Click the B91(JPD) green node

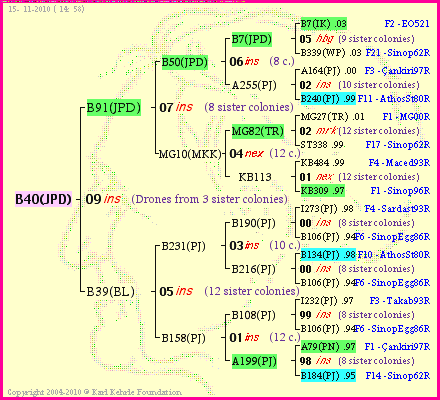(114, 108)
